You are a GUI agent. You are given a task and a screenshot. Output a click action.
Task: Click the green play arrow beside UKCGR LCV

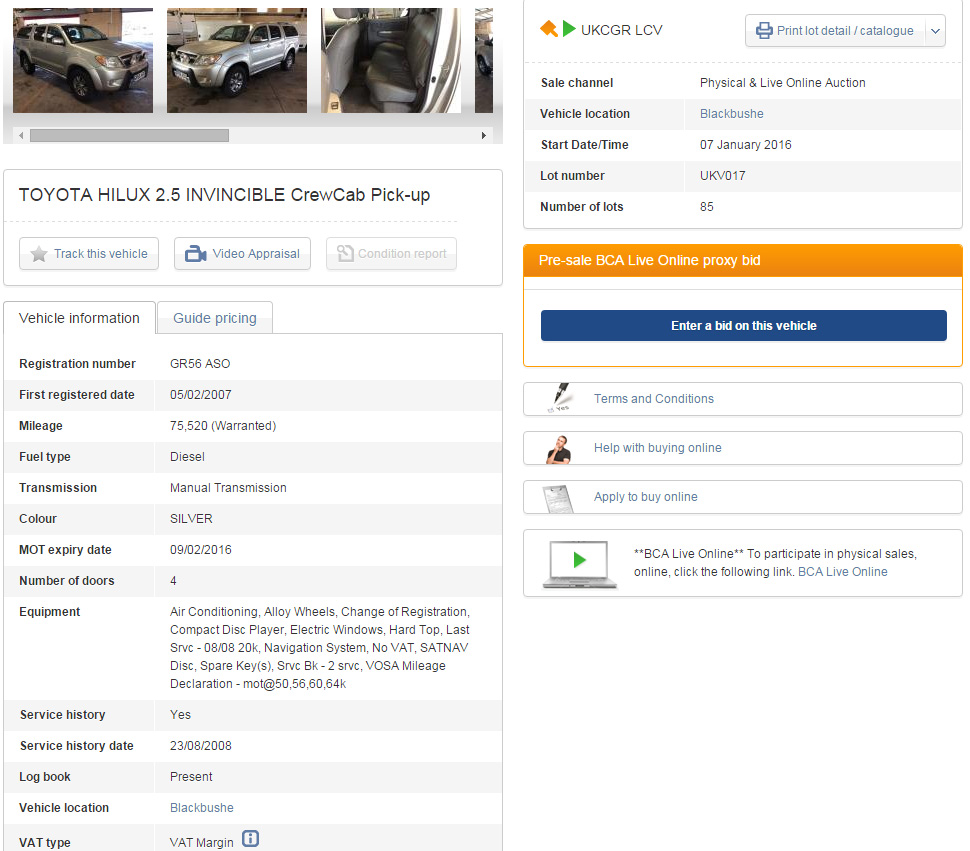pyautogui.click(x=569, y=28)
